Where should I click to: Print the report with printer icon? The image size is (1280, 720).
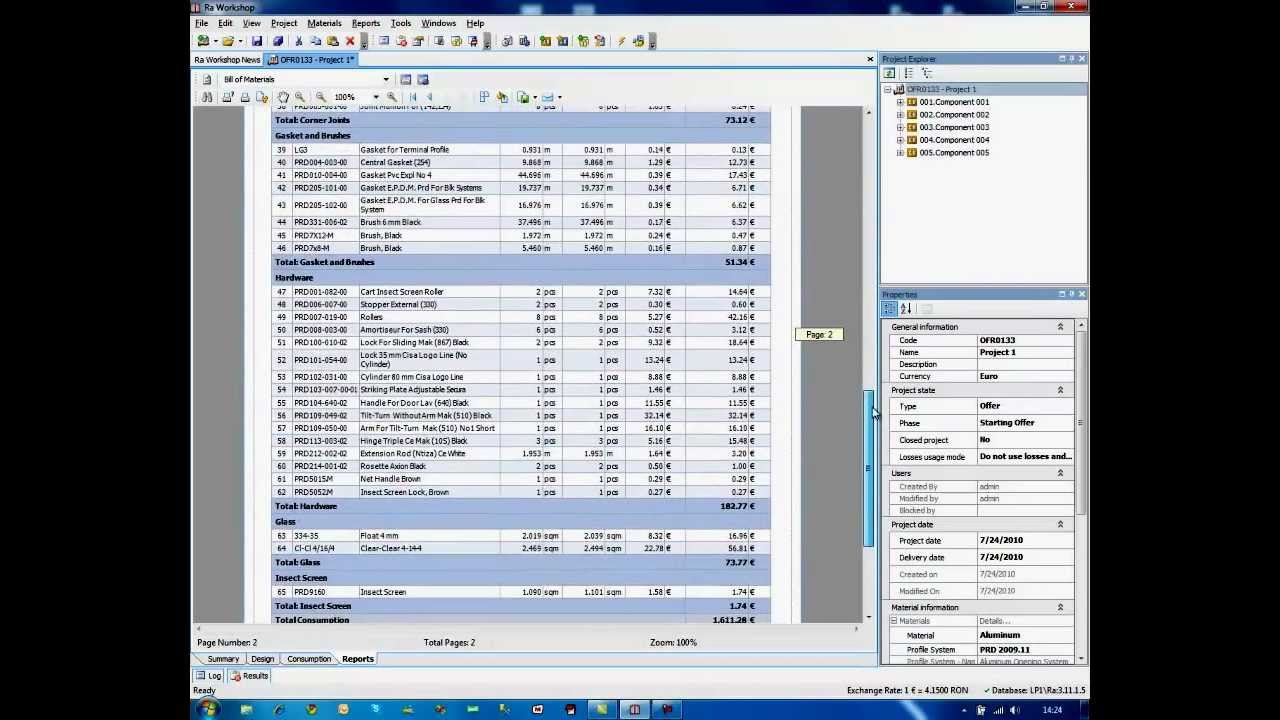(x=245, y=97)
